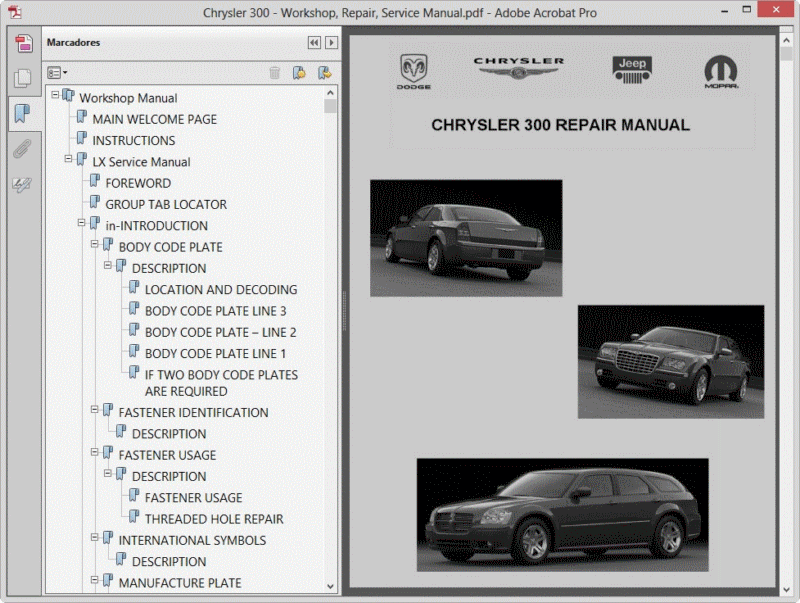Collapse the LX Service Manual node
800x603 pixels.
click(68, 159)
